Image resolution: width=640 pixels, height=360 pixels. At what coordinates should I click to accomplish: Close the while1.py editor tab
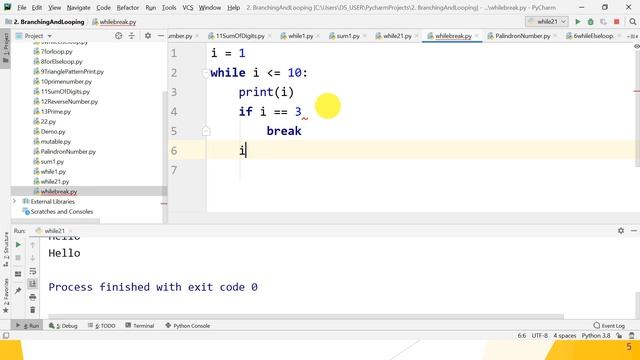[x=318, y=36]
